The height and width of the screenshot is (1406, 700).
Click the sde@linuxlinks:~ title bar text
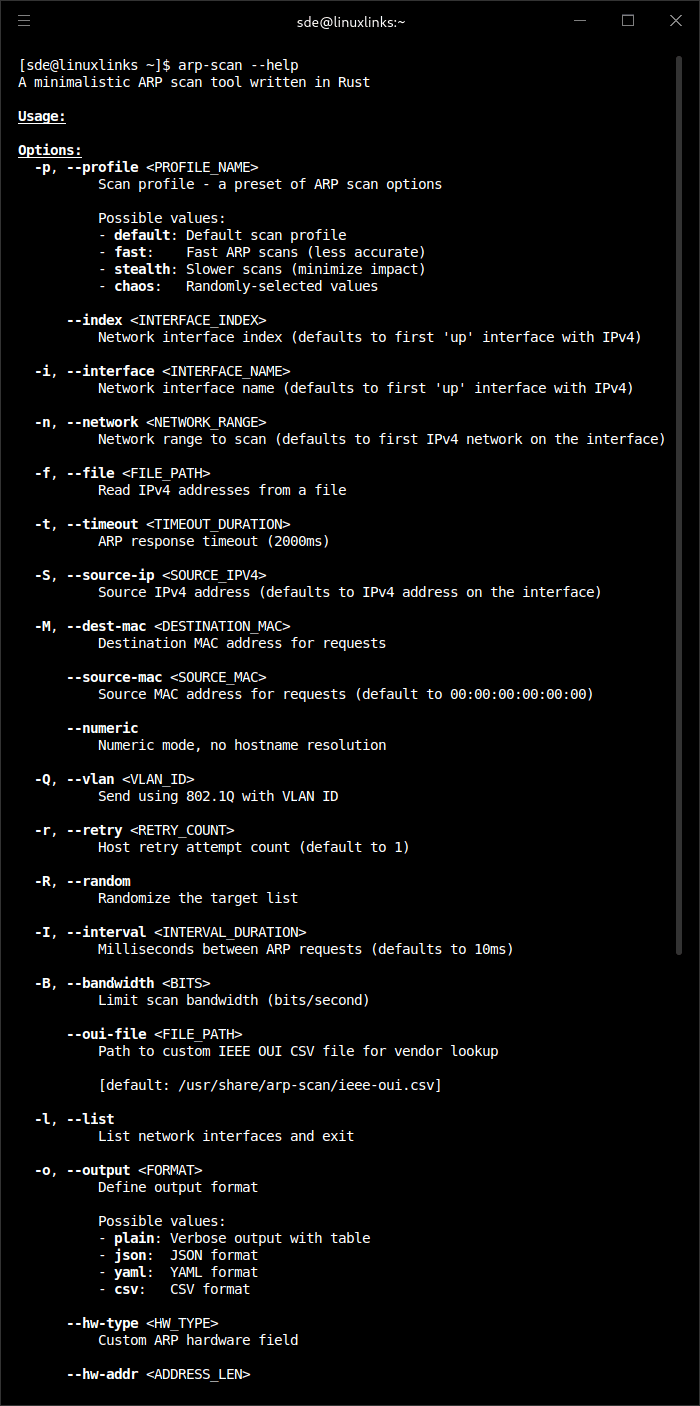pyautogui.click(x=351, y=20)
